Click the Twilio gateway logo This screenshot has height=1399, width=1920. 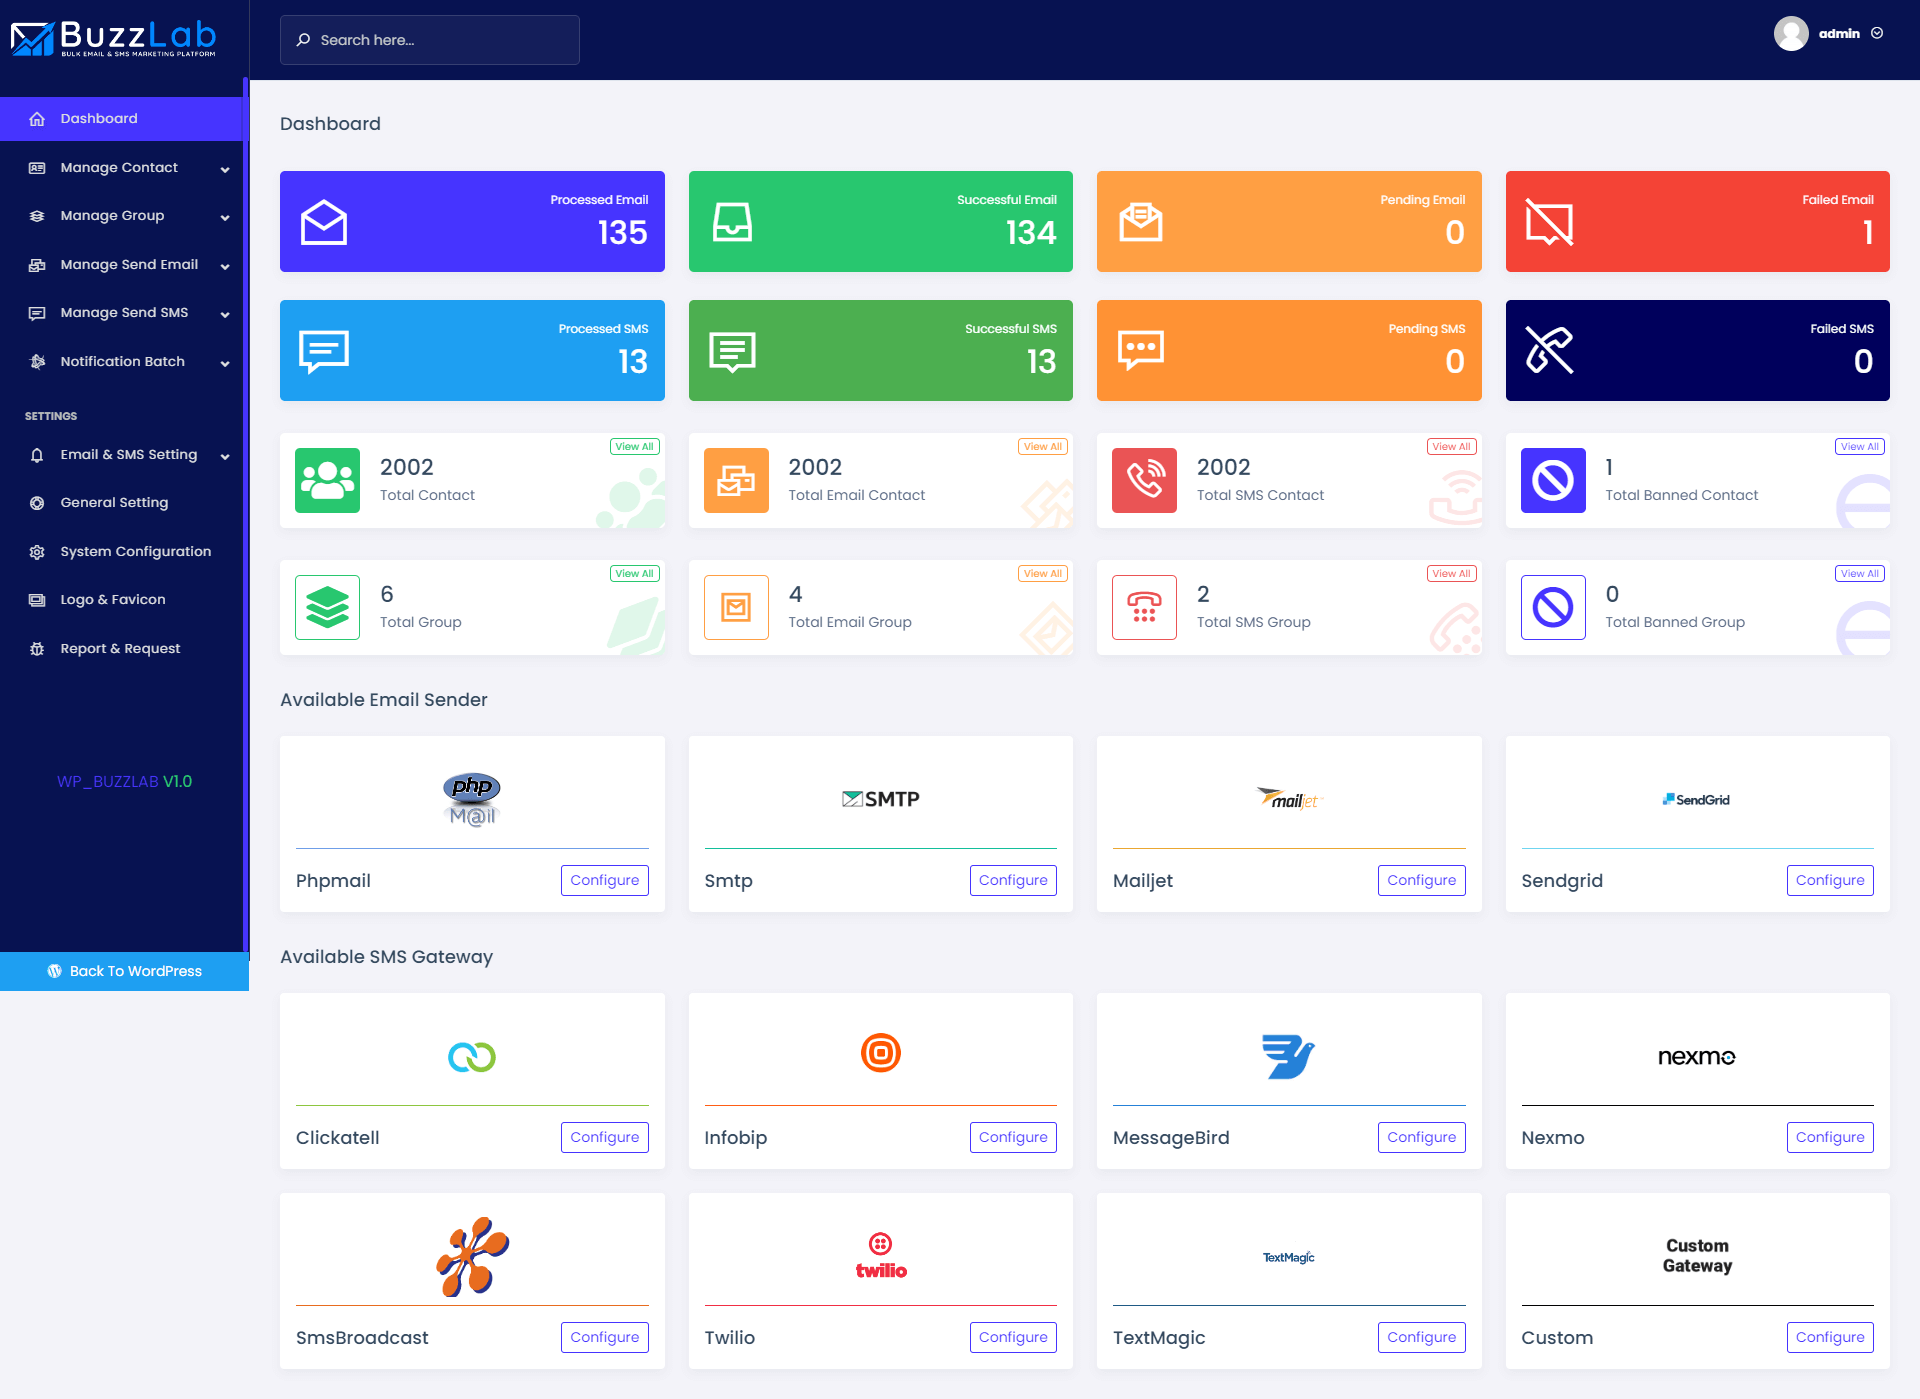coord(880,1256)
